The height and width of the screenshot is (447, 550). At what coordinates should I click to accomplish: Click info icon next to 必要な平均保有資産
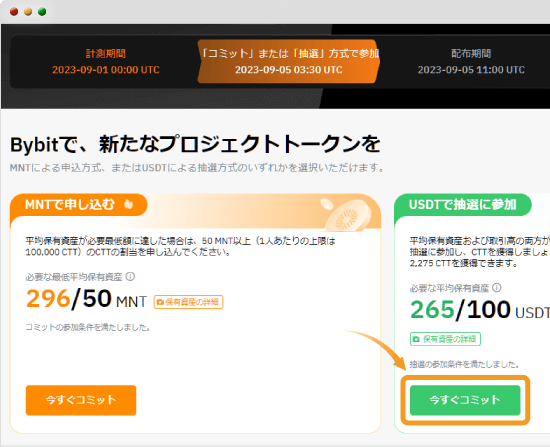pos(497,288)
